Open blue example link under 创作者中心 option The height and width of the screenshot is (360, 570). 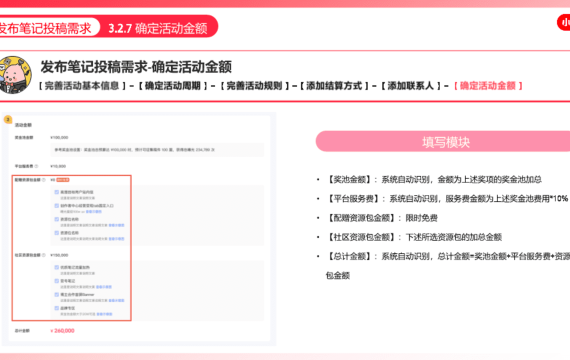click(x=94, y=212)
